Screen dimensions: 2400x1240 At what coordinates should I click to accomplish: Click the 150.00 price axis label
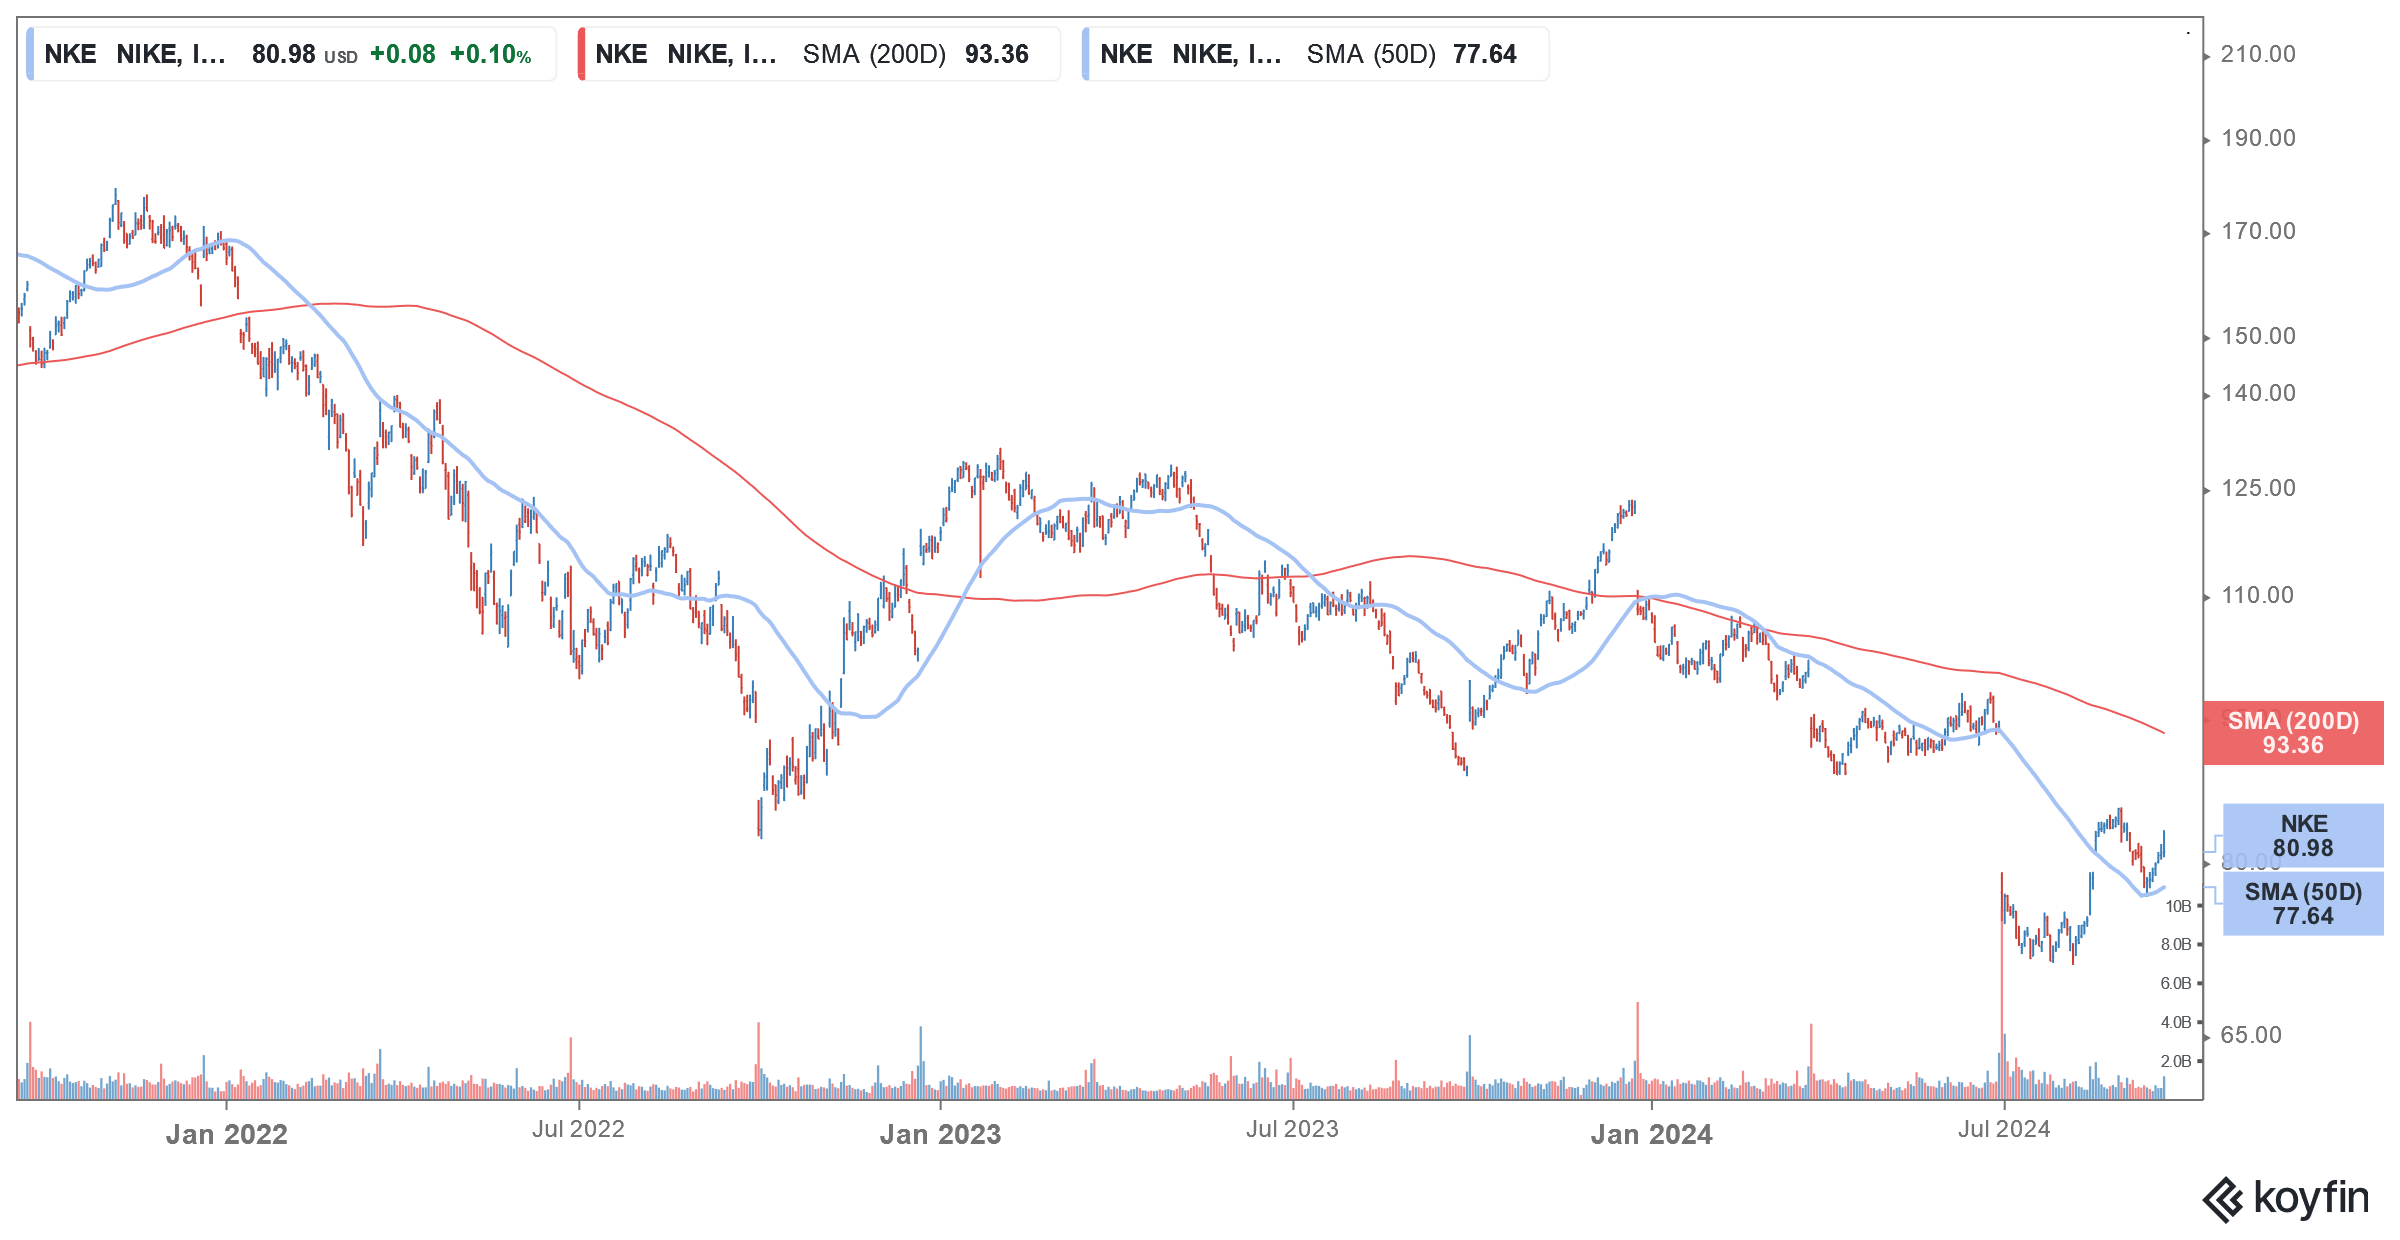click(x=2258, y=336)
